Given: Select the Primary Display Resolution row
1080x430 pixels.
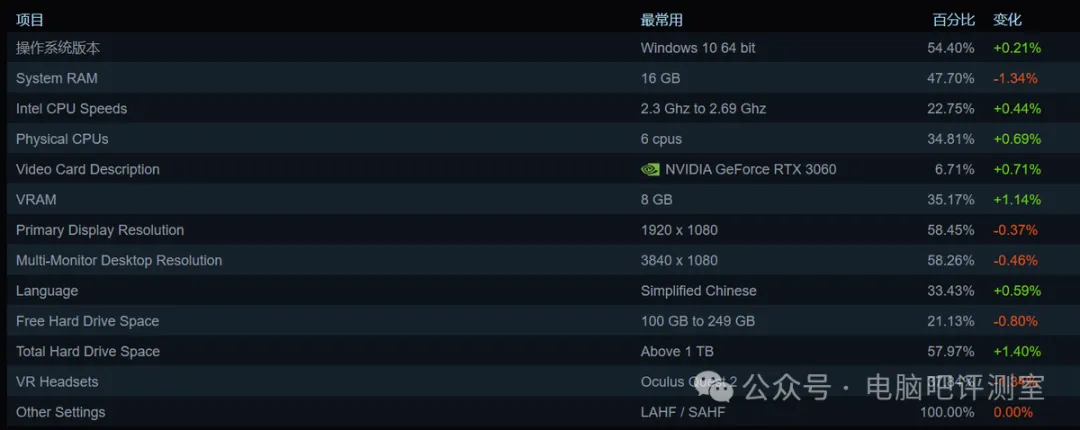Looking at the screenshot, I should [540, 229].
